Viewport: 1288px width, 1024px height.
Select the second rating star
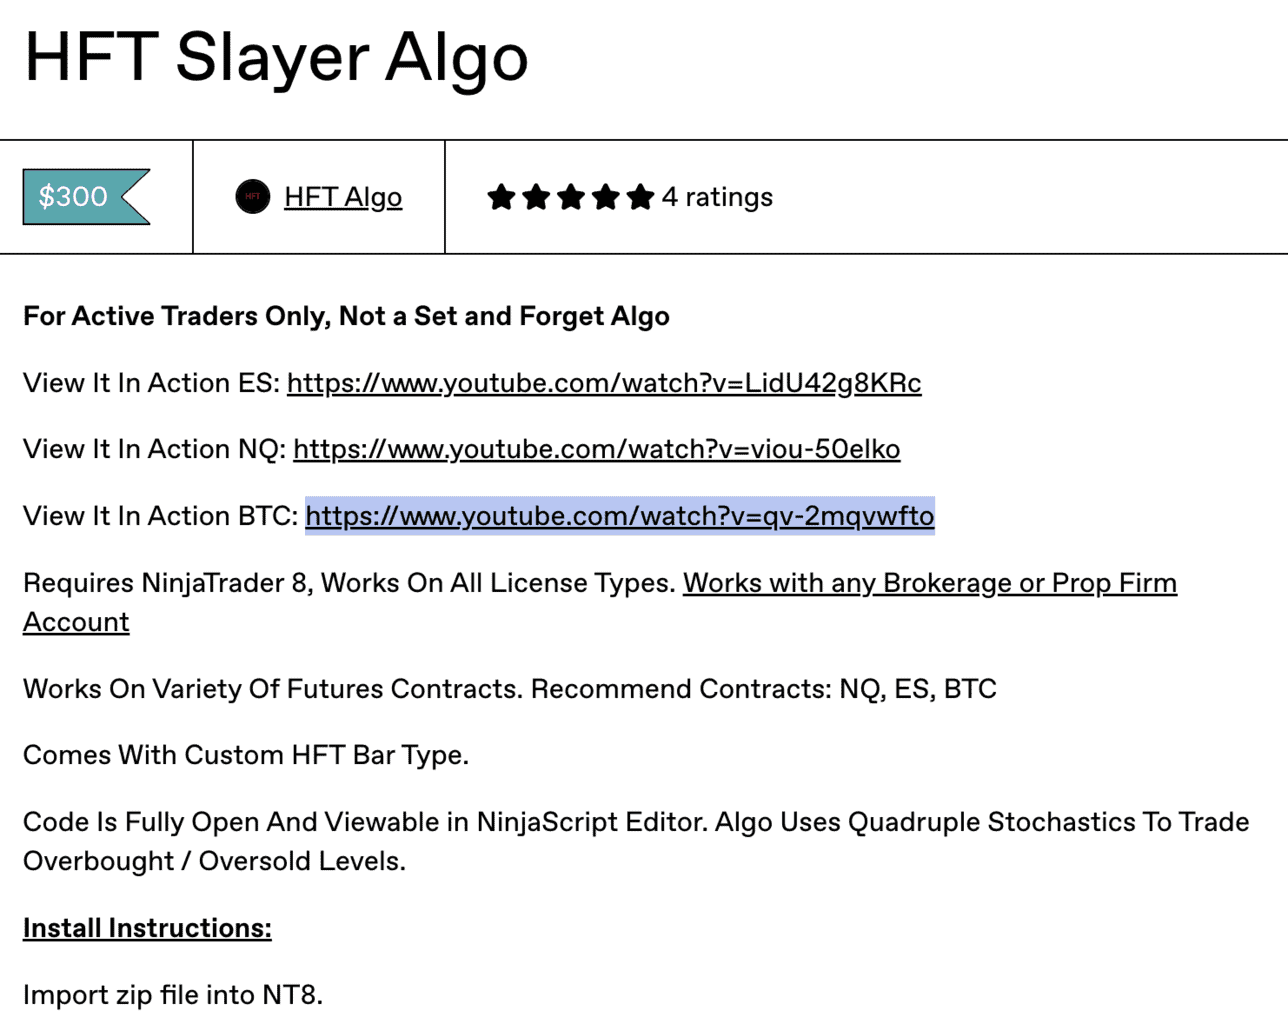tap(536, 197)
